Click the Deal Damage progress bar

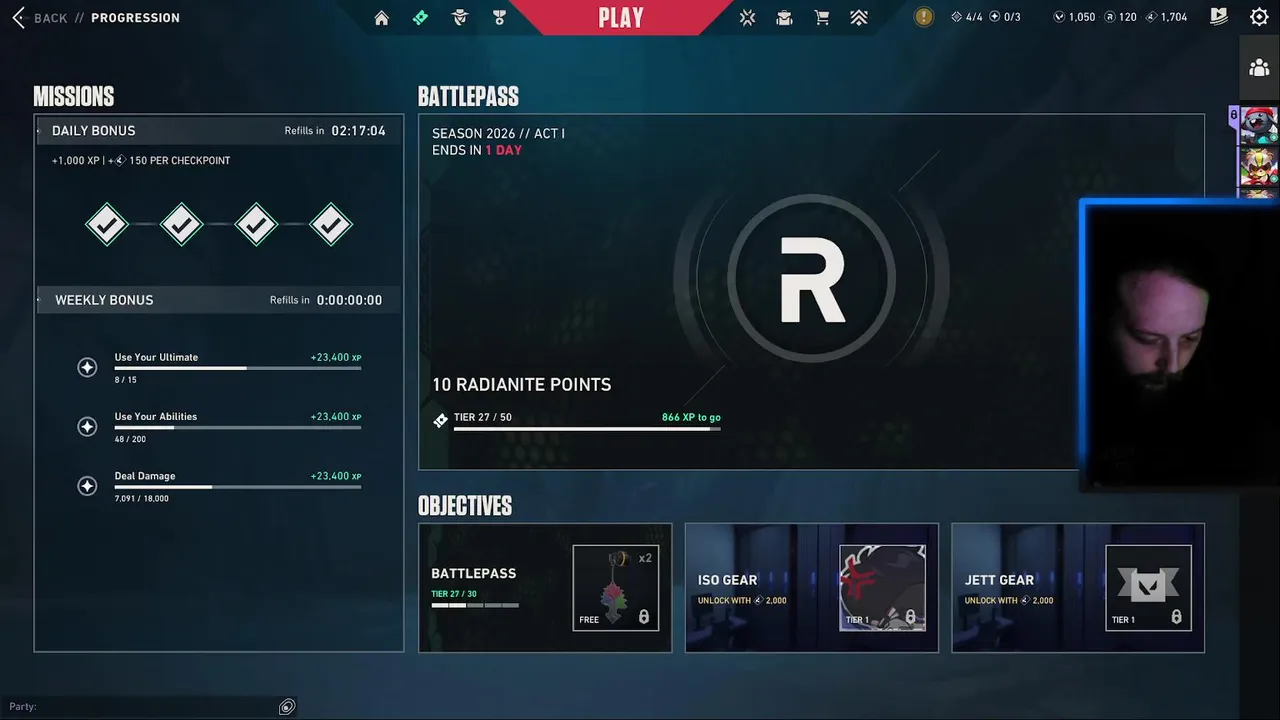click(238, 487)
